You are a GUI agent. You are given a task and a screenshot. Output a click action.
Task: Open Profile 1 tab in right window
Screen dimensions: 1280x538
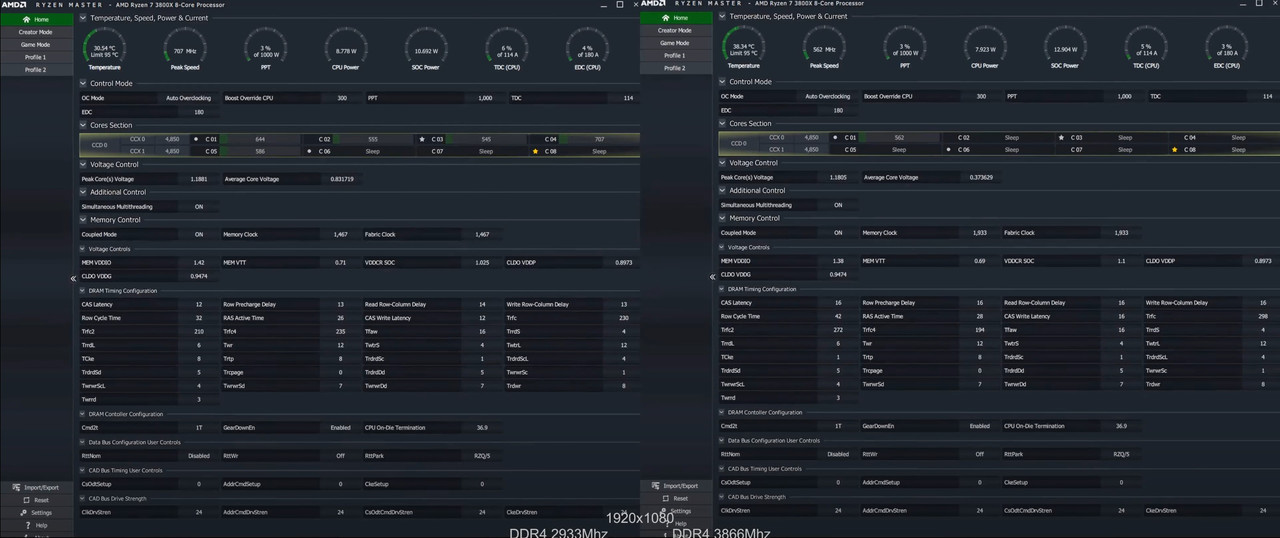[675, 55]
